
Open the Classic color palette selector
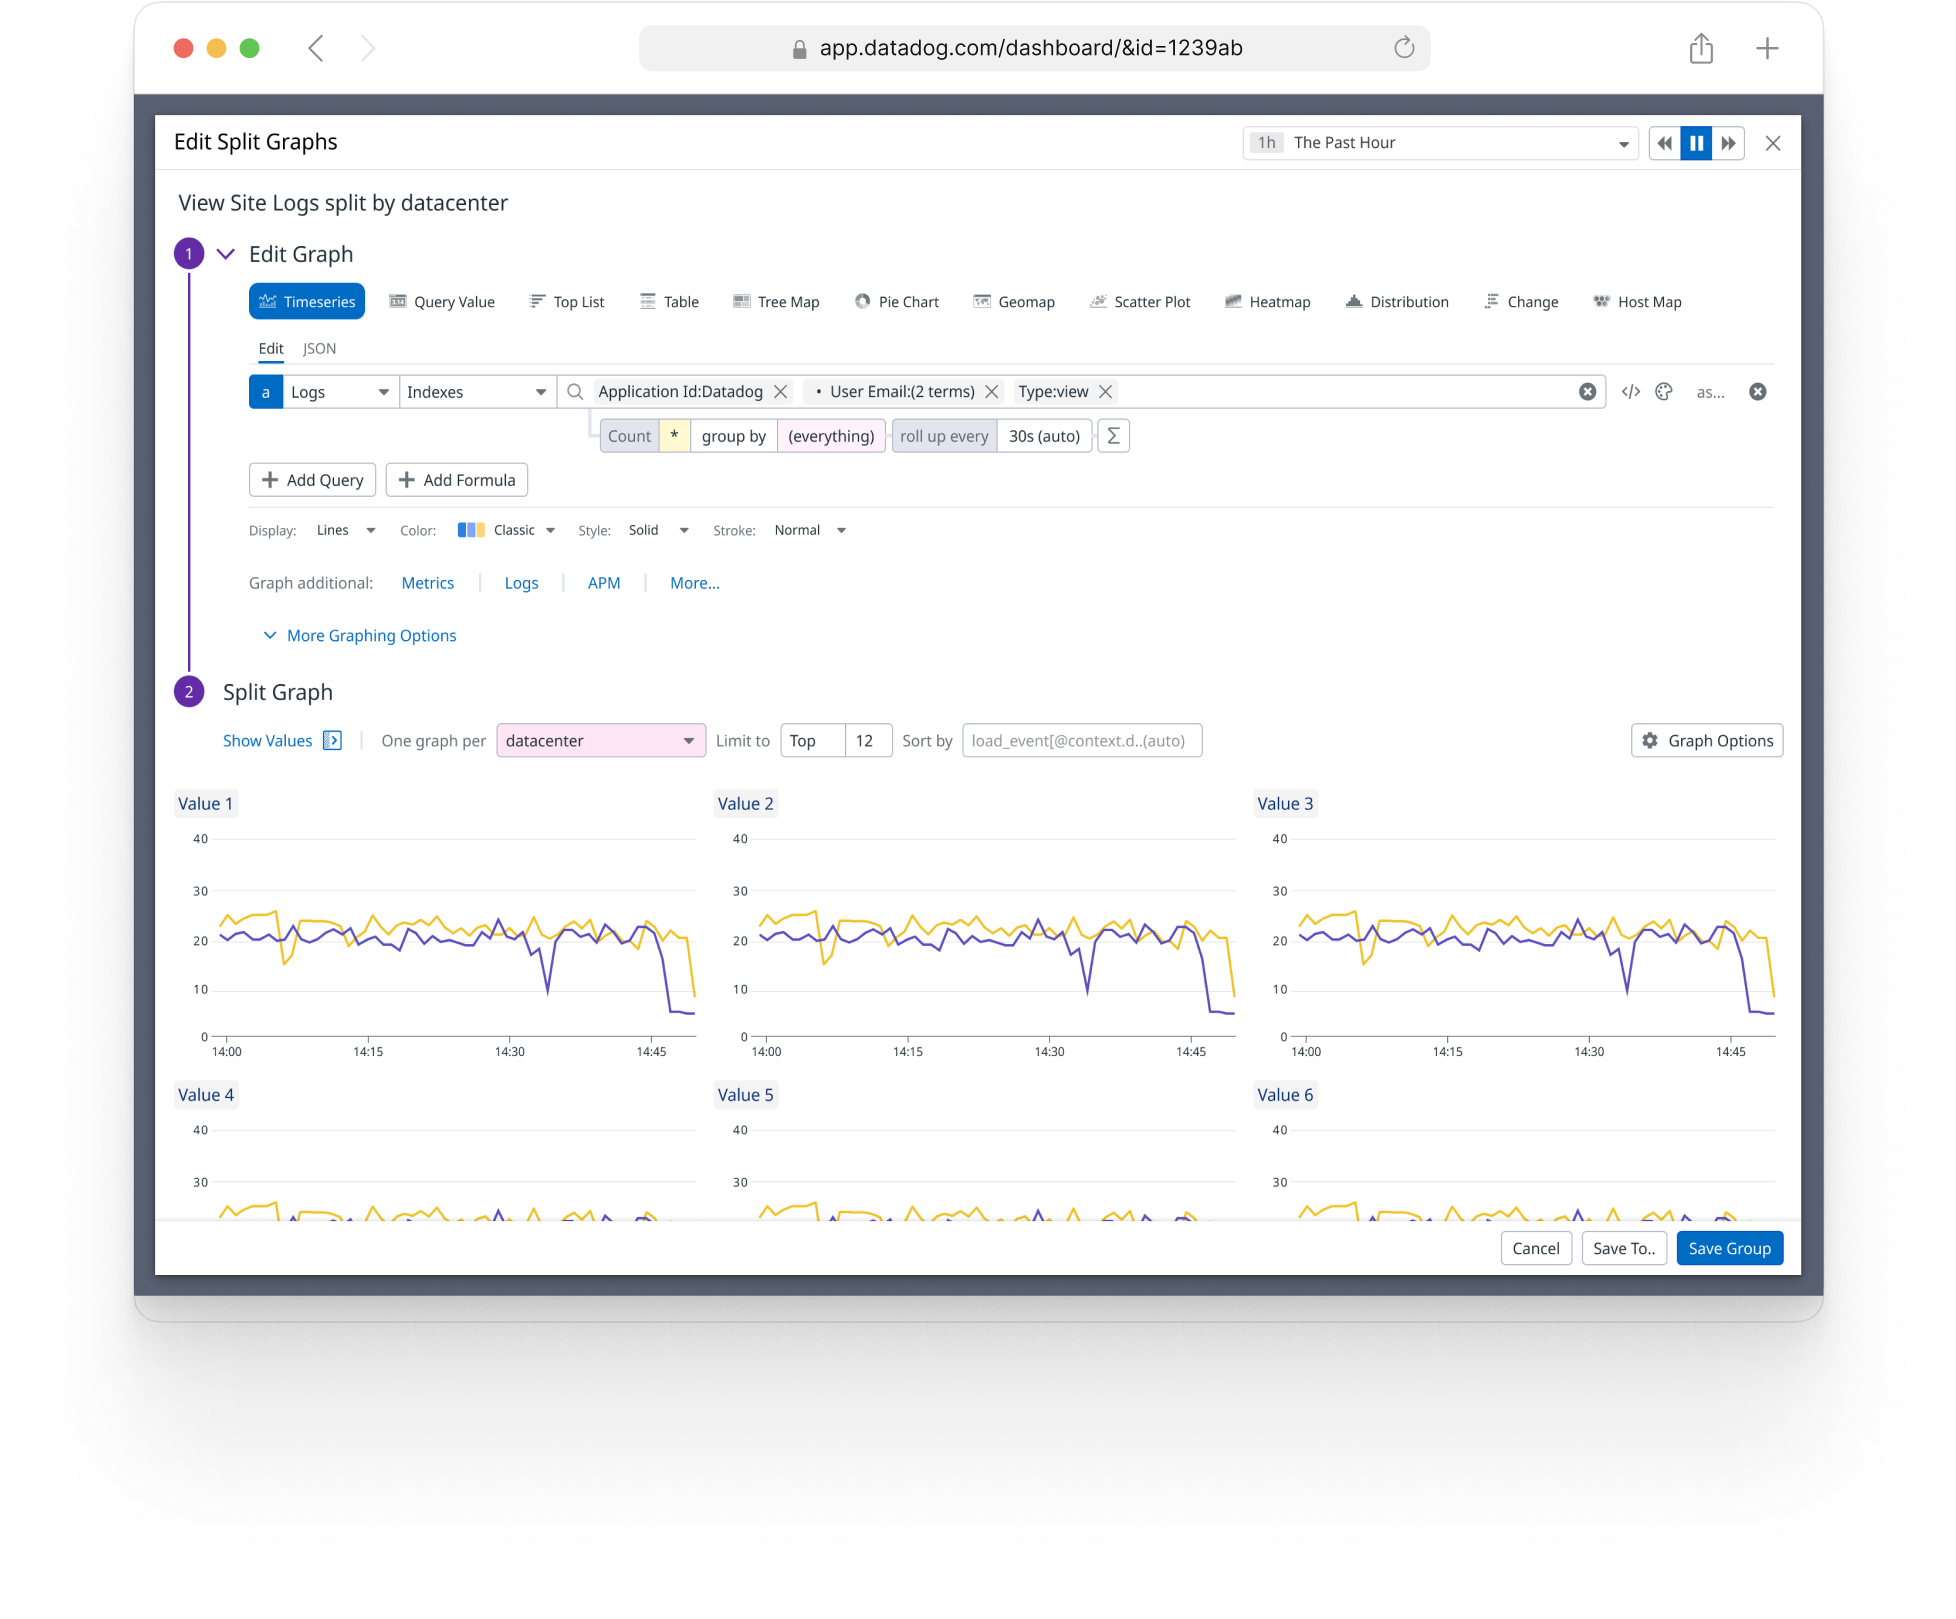(x=506, y=530)
